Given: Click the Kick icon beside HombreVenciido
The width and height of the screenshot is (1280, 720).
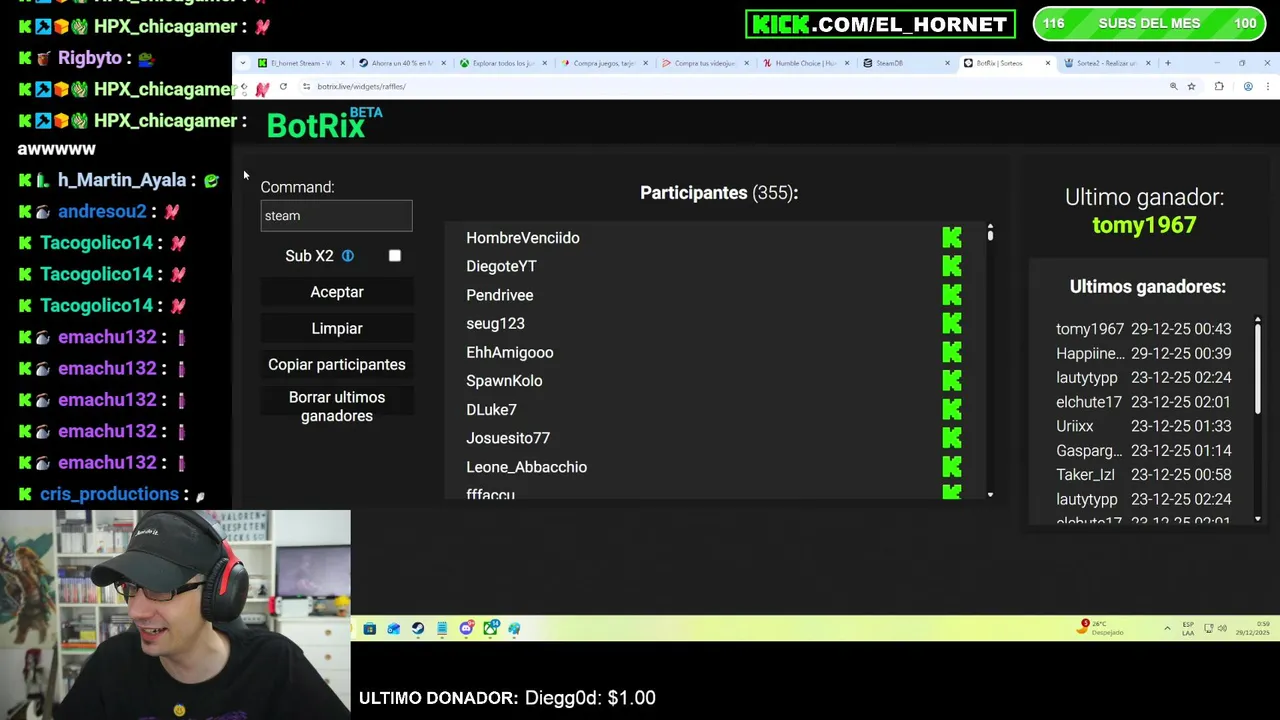Looking at the screenshot, I should pyautogui.click(x=951, y=238).
